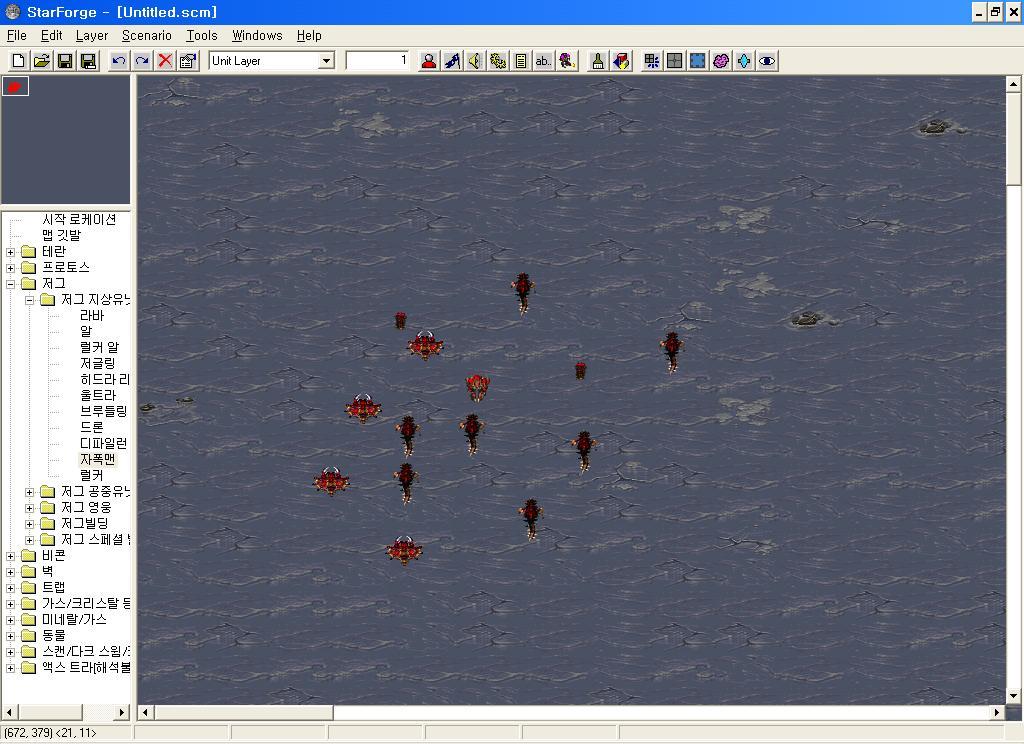Open the sound manager speaker icon

(x=475, y=61)
